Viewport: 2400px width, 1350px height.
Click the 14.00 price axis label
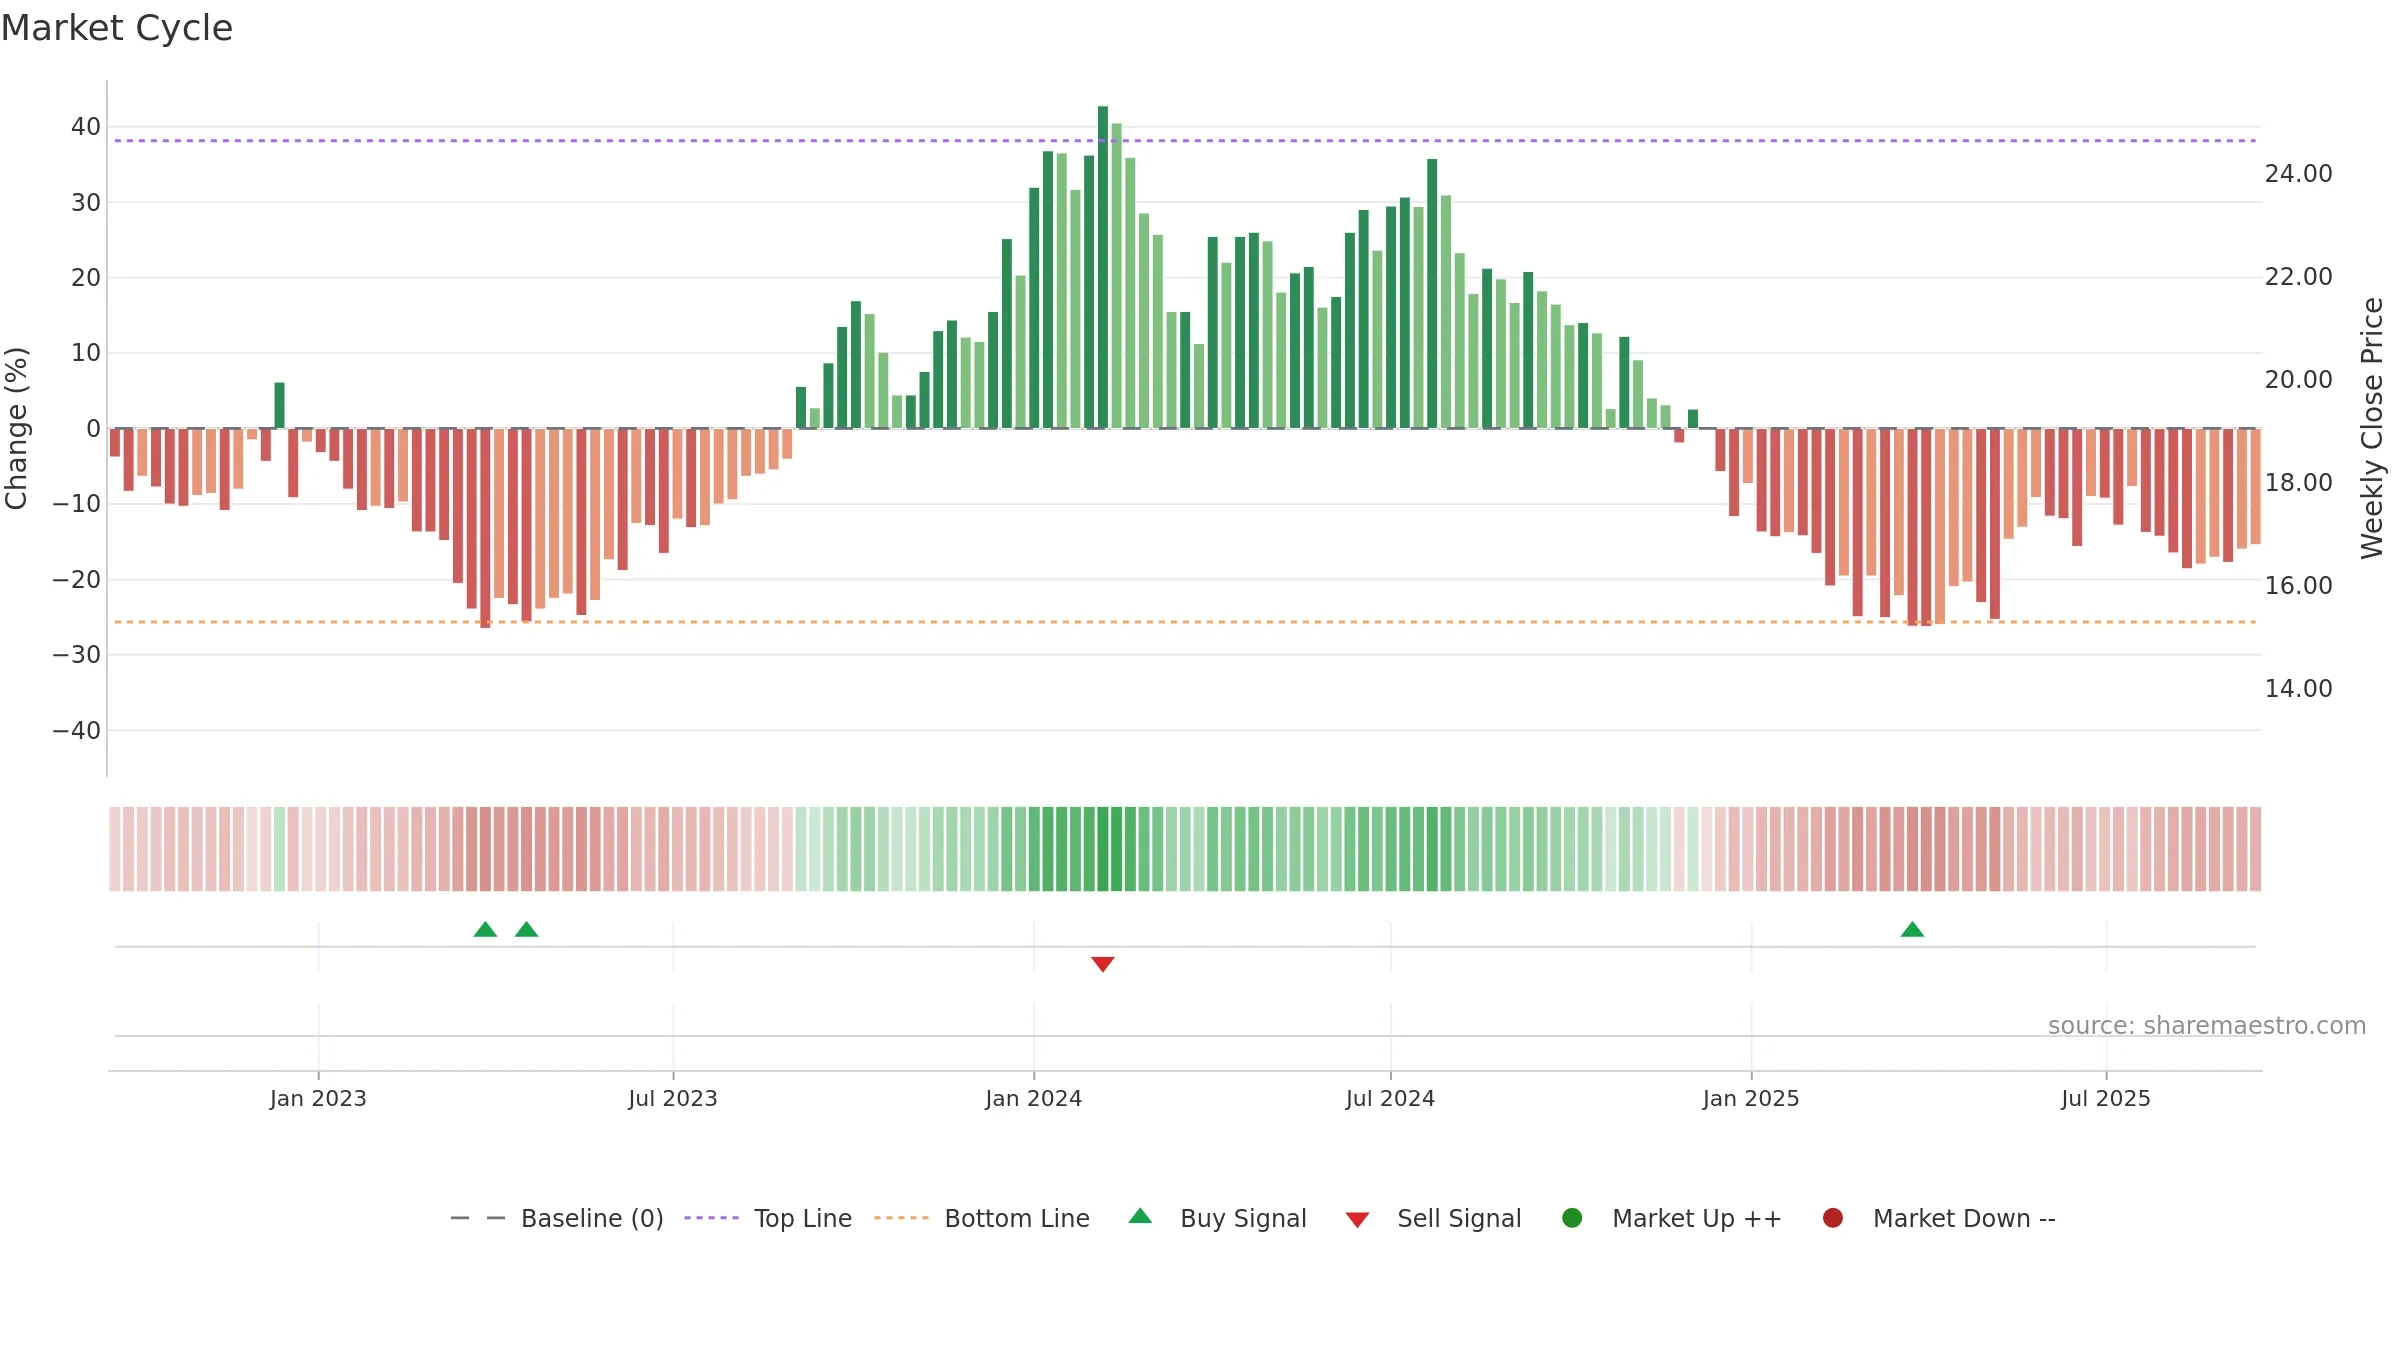[2298, 689]
